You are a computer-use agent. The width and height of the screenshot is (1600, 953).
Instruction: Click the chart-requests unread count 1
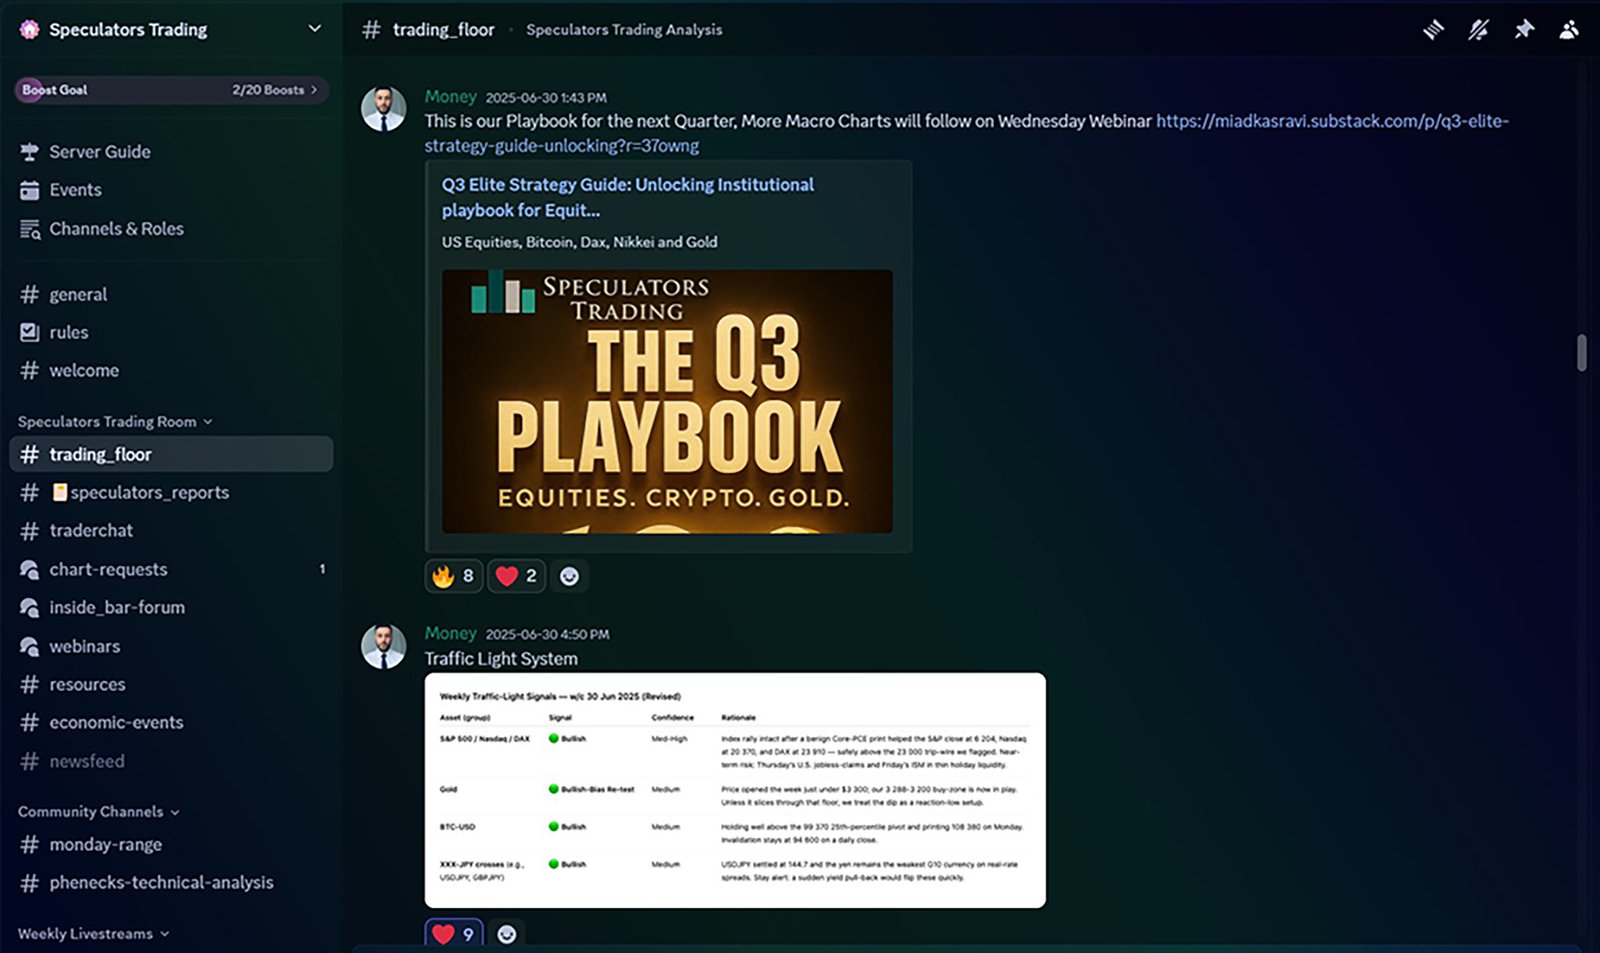pyautogui.click(x=322, y=569)
